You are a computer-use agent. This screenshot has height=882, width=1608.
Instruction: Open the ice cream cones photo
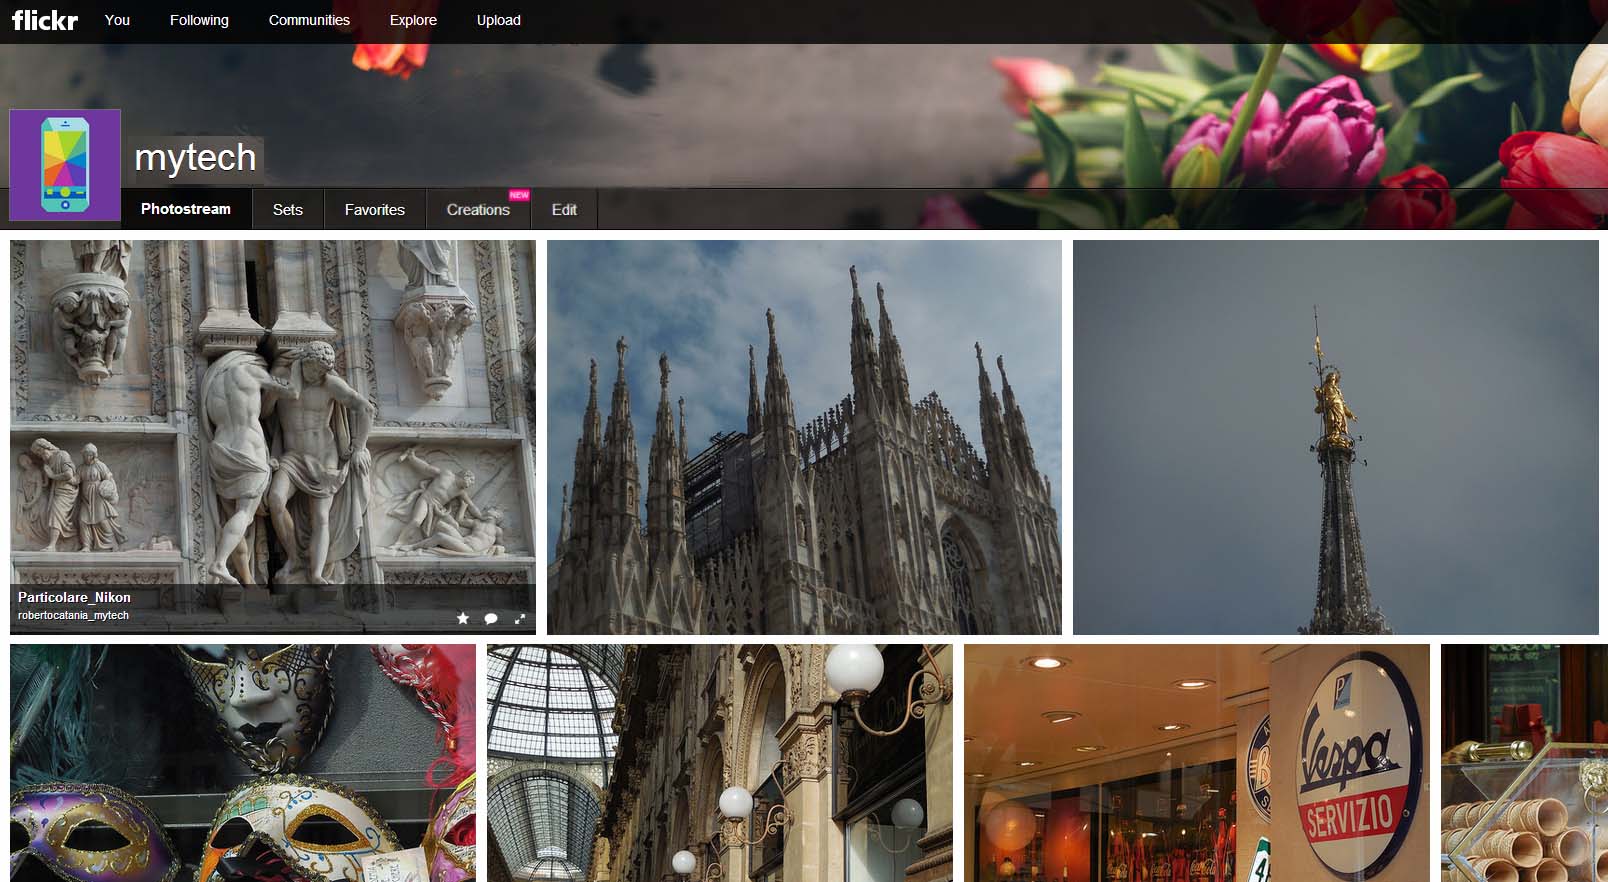(1524, 763)
